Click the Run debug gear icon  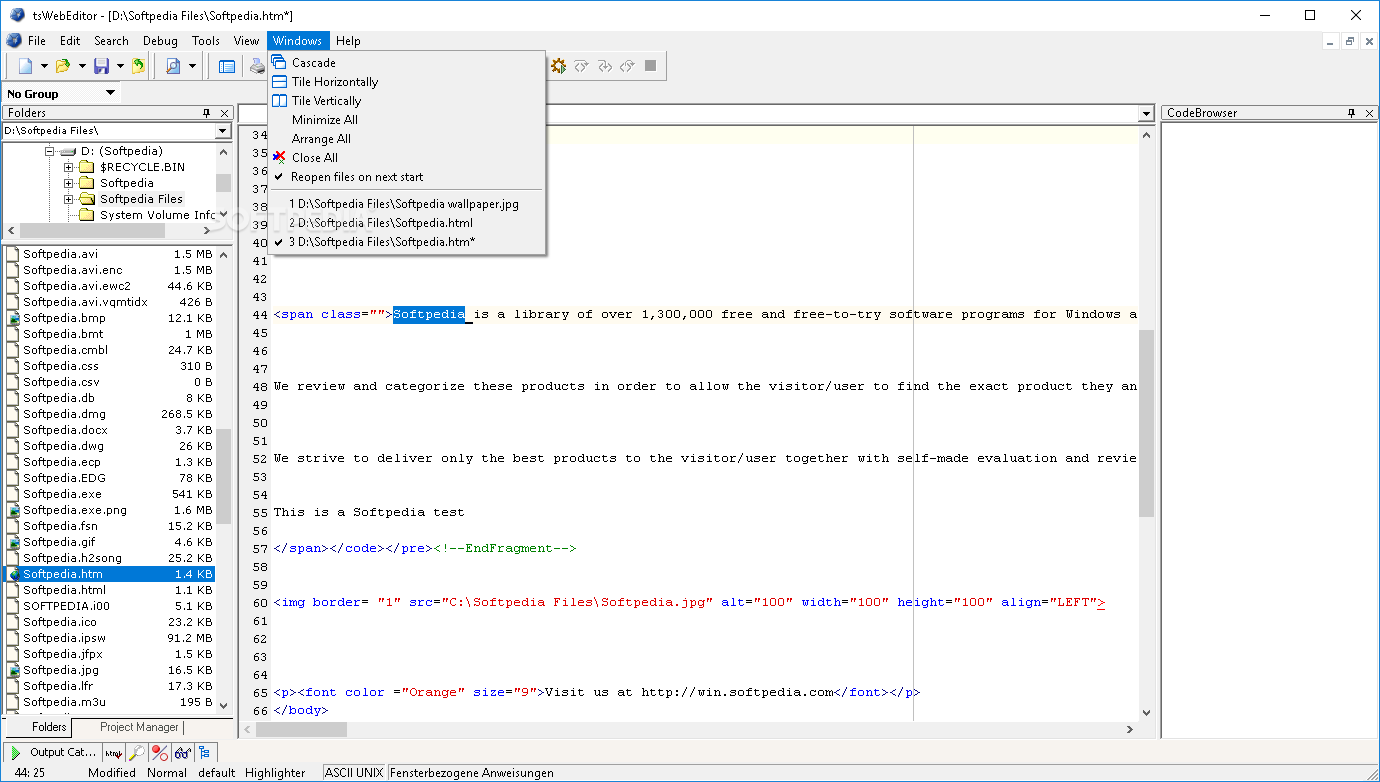[558, 66]
